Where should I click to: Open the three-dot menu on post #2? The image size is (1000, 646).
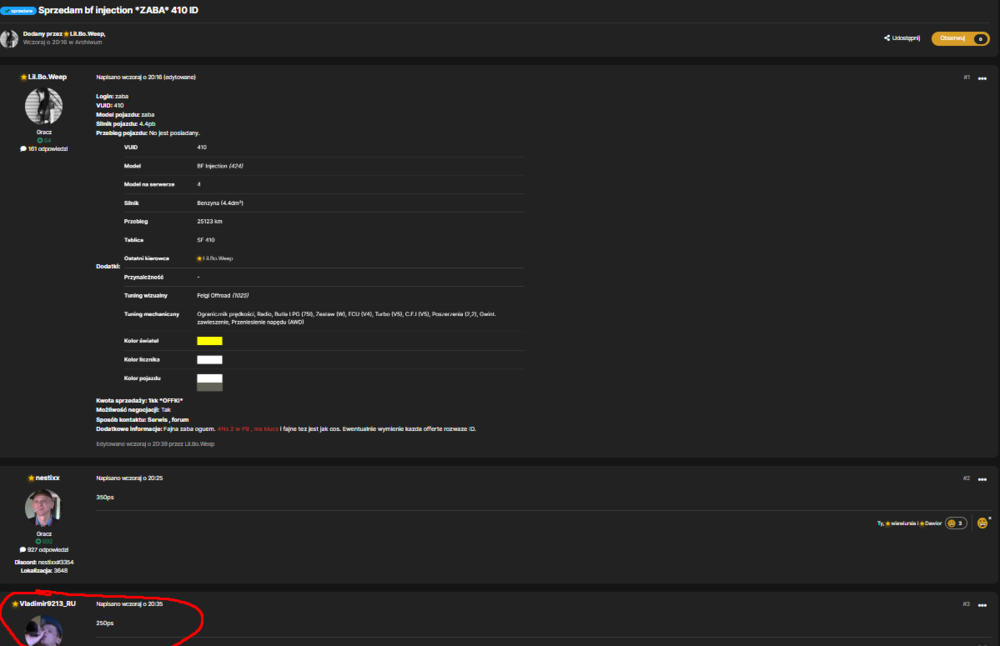(x=982, y=479)
